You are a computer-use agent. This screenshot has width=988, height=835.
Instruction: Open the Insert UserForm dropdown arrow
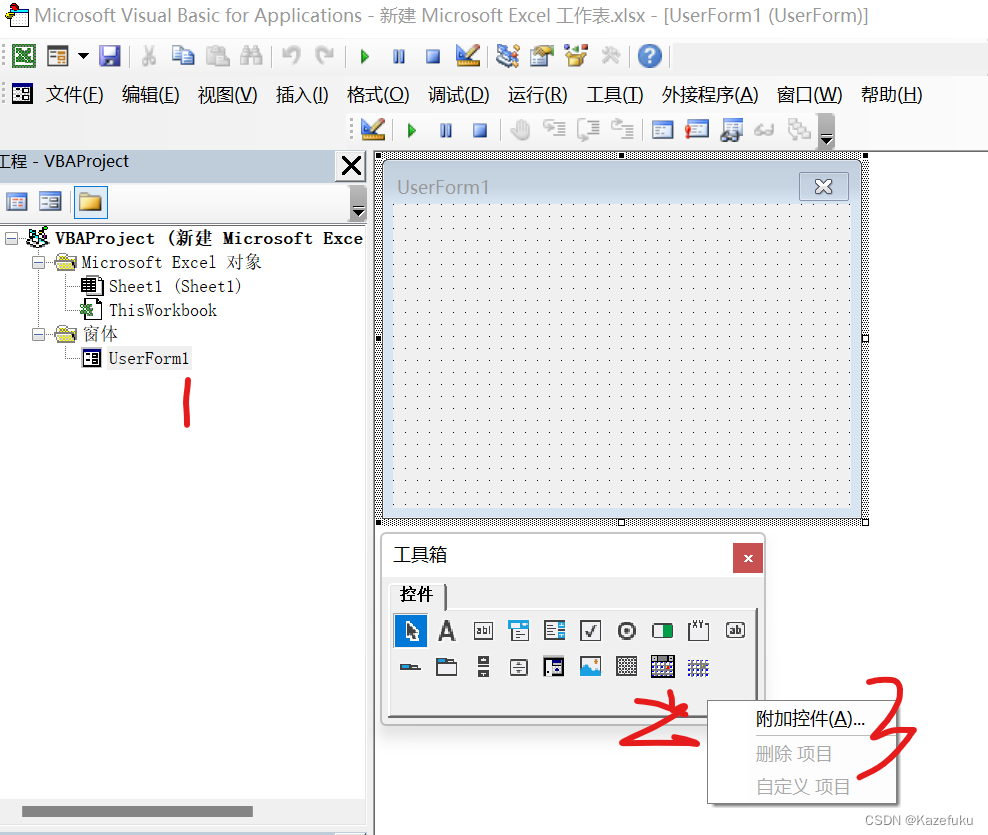pos(83,57)
